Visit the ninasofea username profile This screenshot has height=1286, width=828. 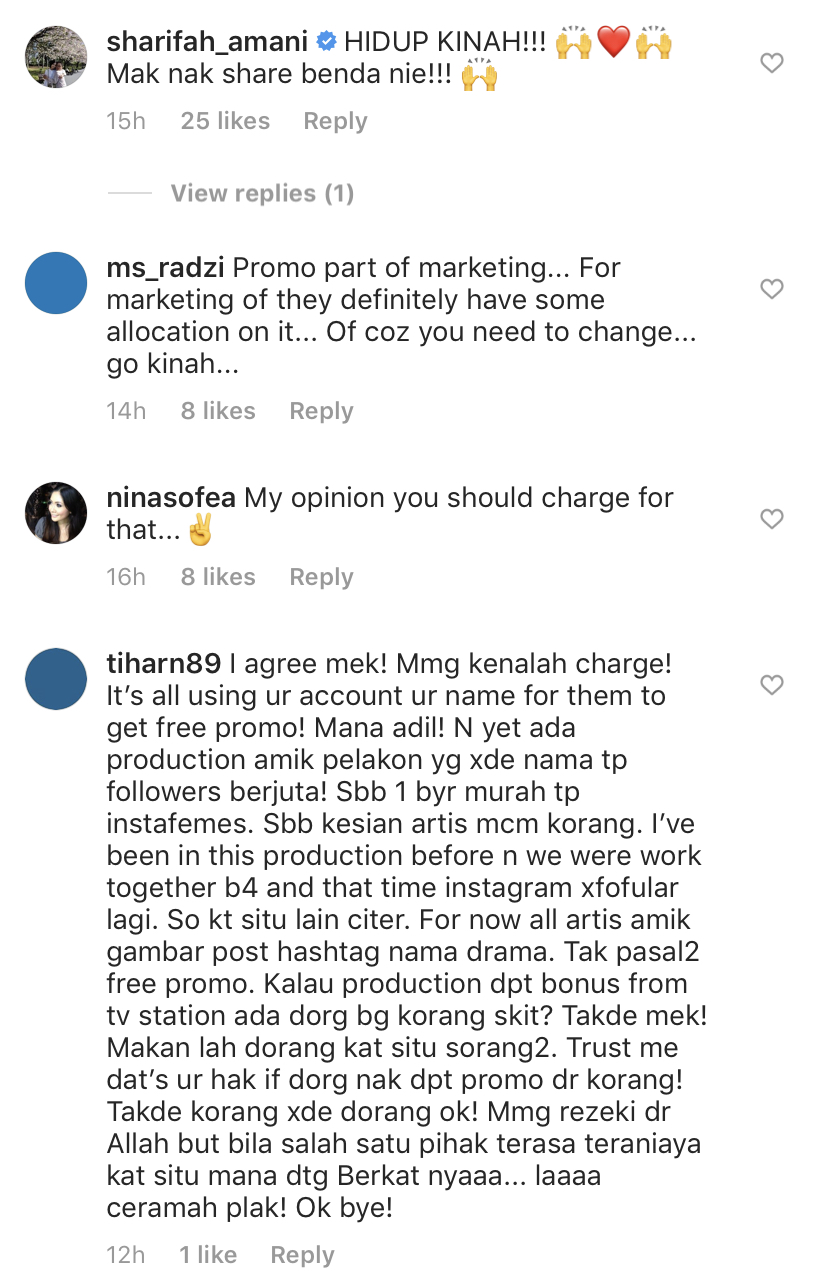tap(171, 498)
